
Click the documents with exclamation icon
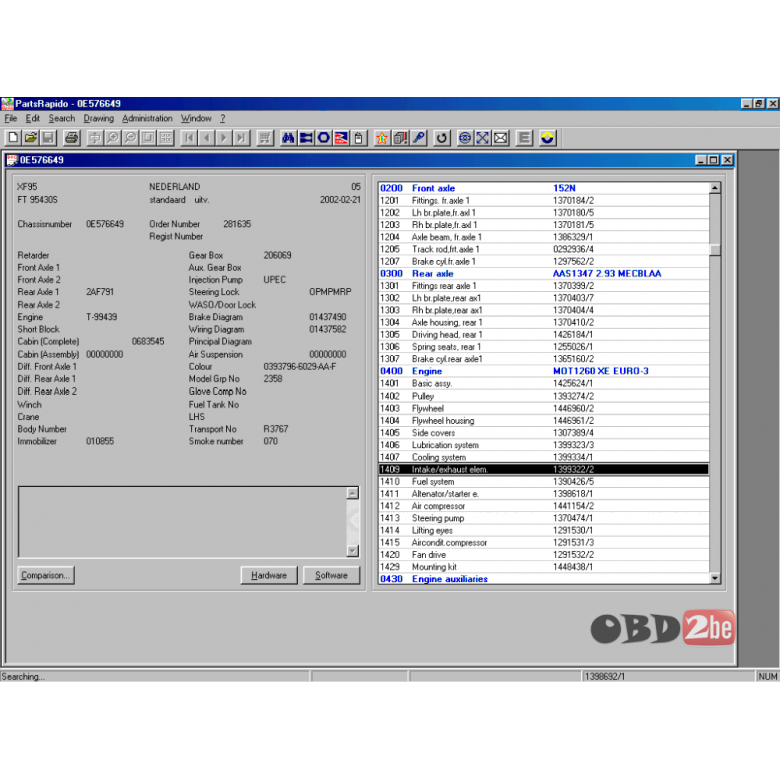(x=400, y=138)
